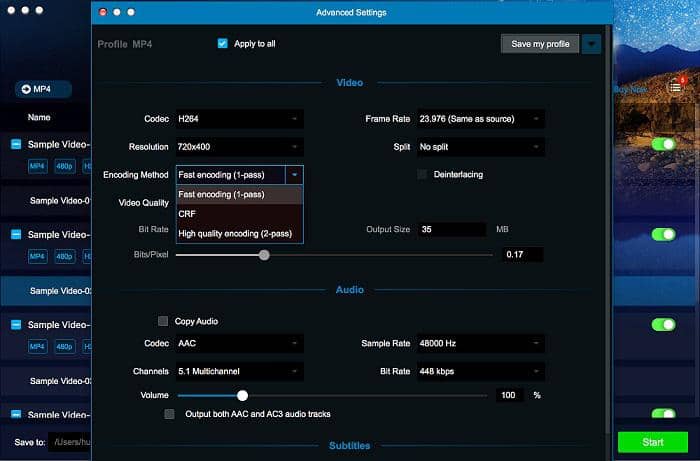This screenshot has width=700, height=461.
Task: Click the Save my profile button
Action: point(539,44)
